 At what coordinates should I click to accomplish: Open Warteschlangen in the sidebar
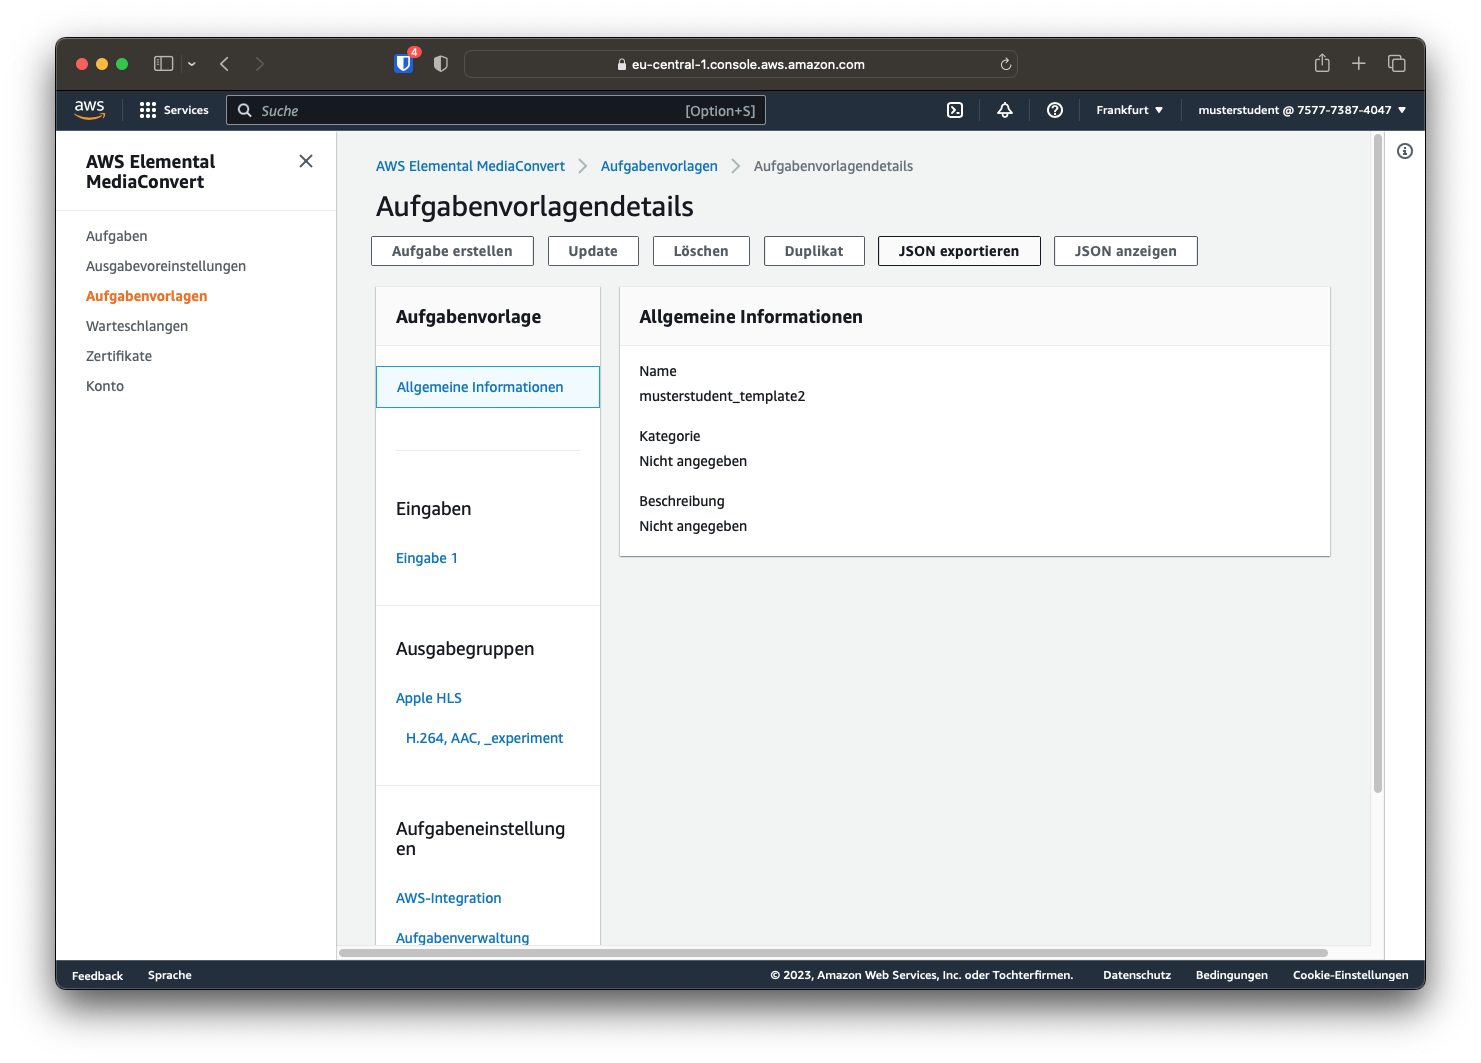point(137,326)
